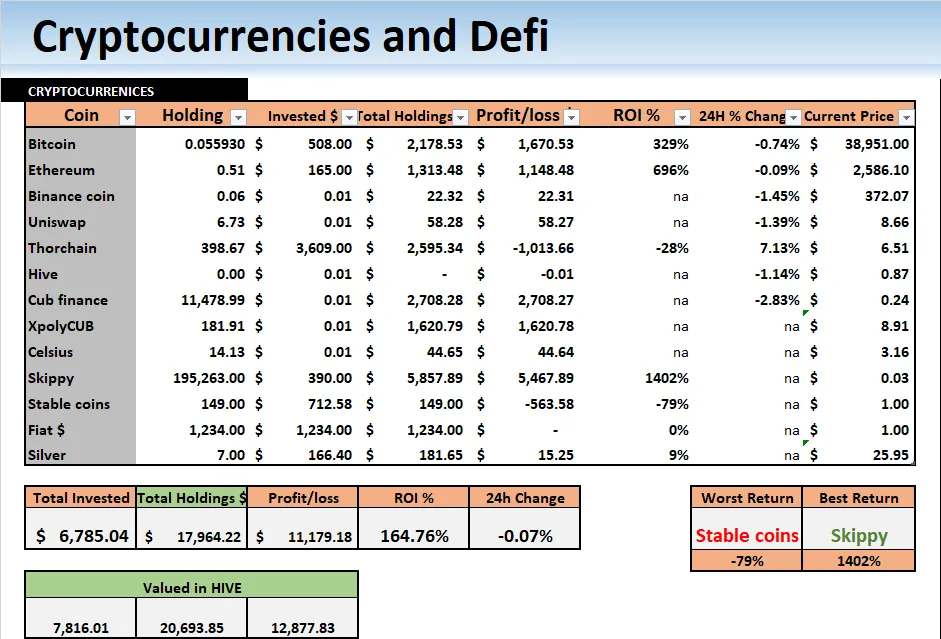Select the 24h Change summary header
The height and width of the screenshot is (639, 941).
click(525, 498)
